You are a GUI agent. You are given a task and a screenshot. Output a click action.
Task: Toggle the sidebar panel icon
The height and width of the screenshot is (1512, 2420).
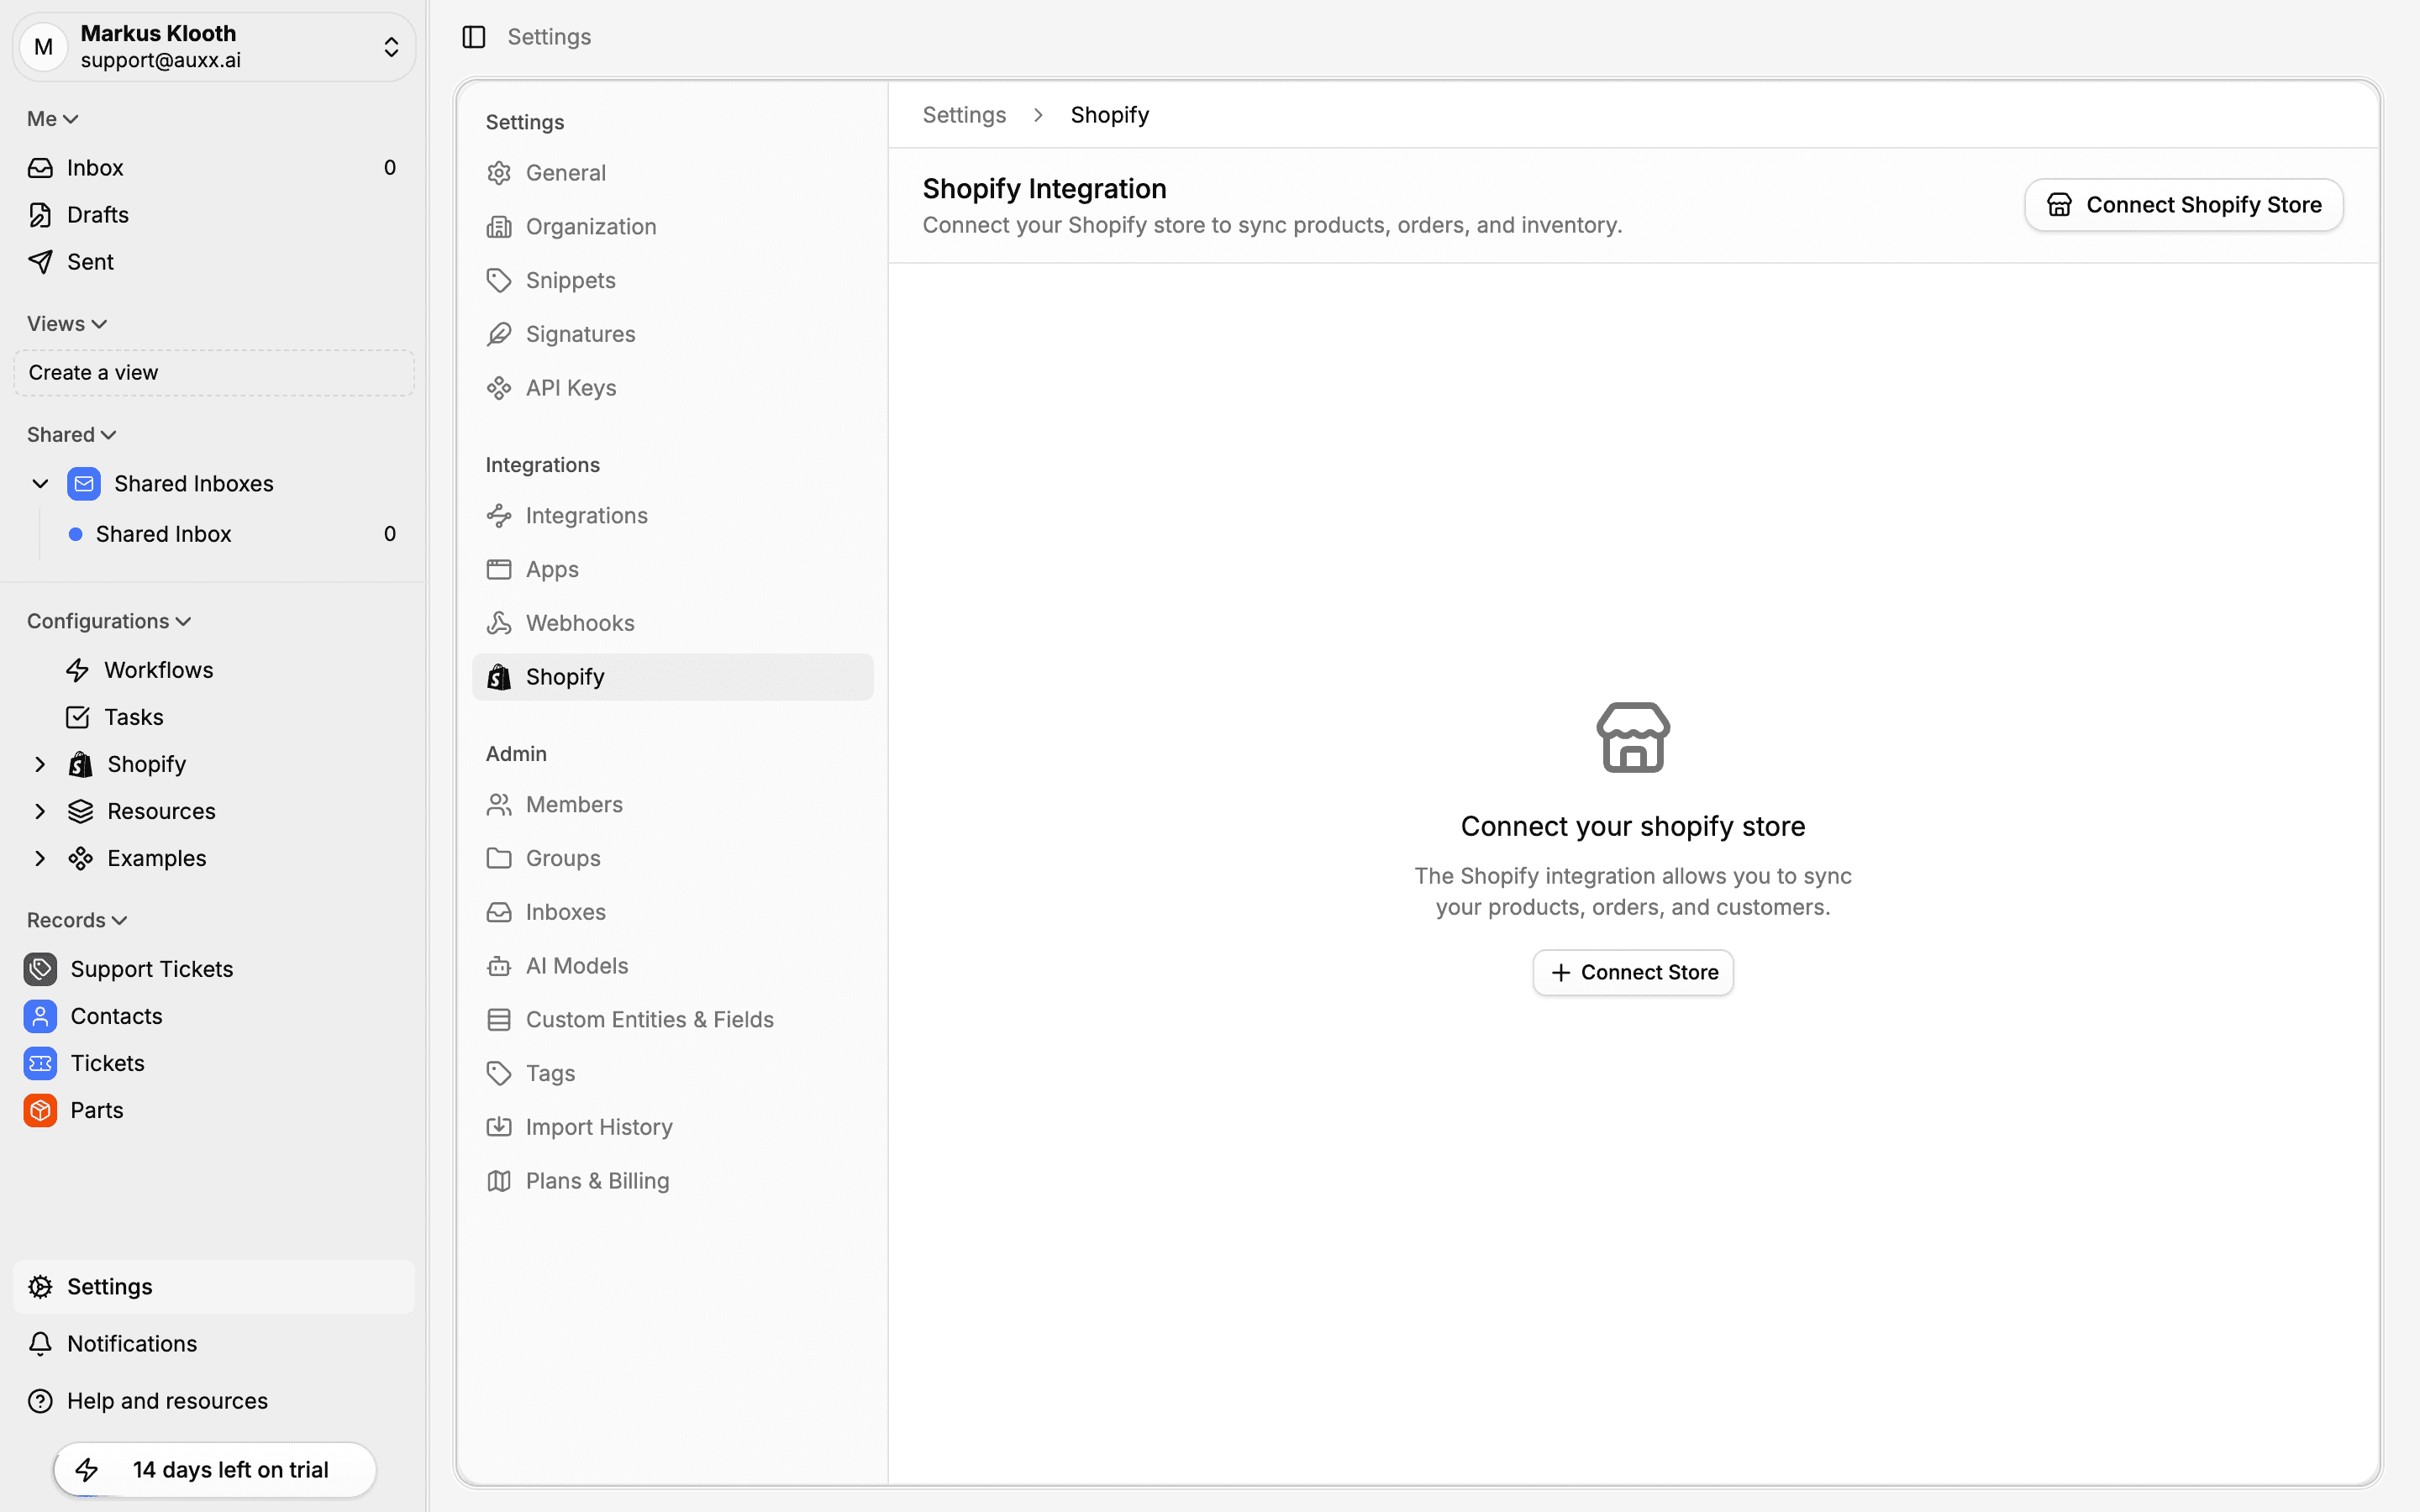pyautogui.click(x=474, y=37)
